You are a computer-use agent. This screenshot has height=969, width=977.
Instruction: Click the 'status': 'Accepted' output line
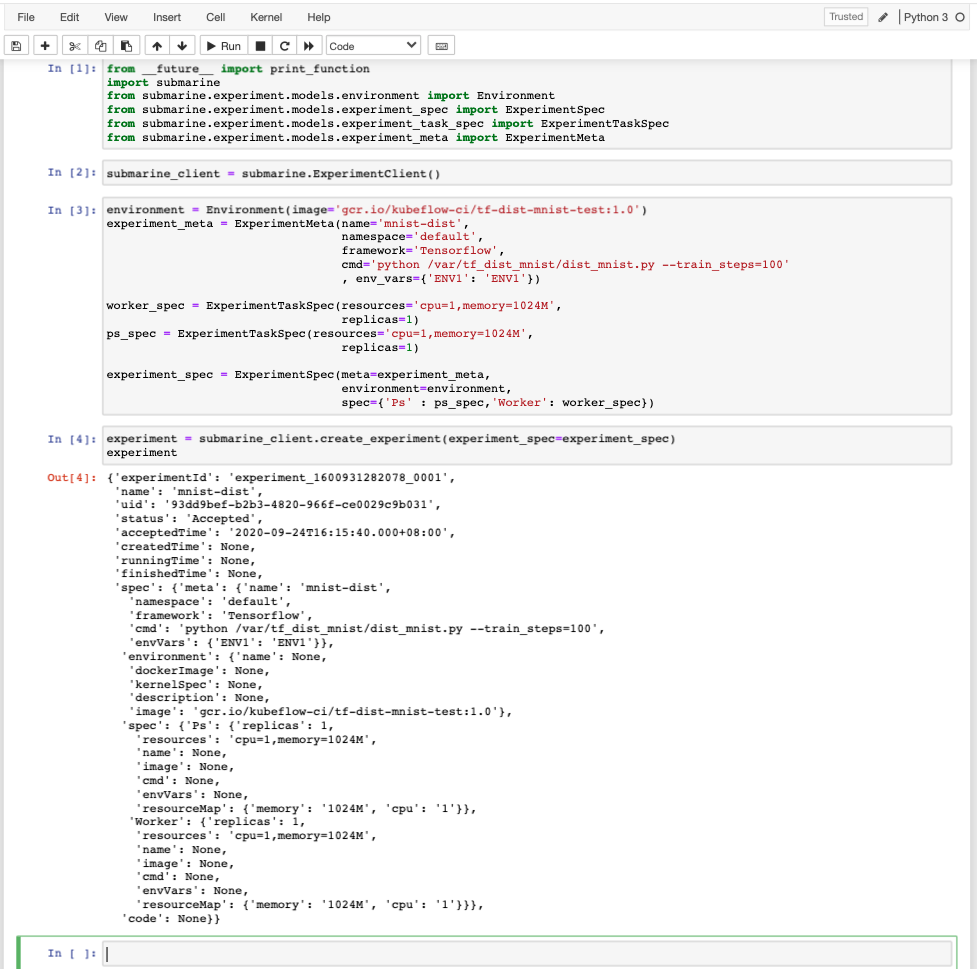[188, 518]
